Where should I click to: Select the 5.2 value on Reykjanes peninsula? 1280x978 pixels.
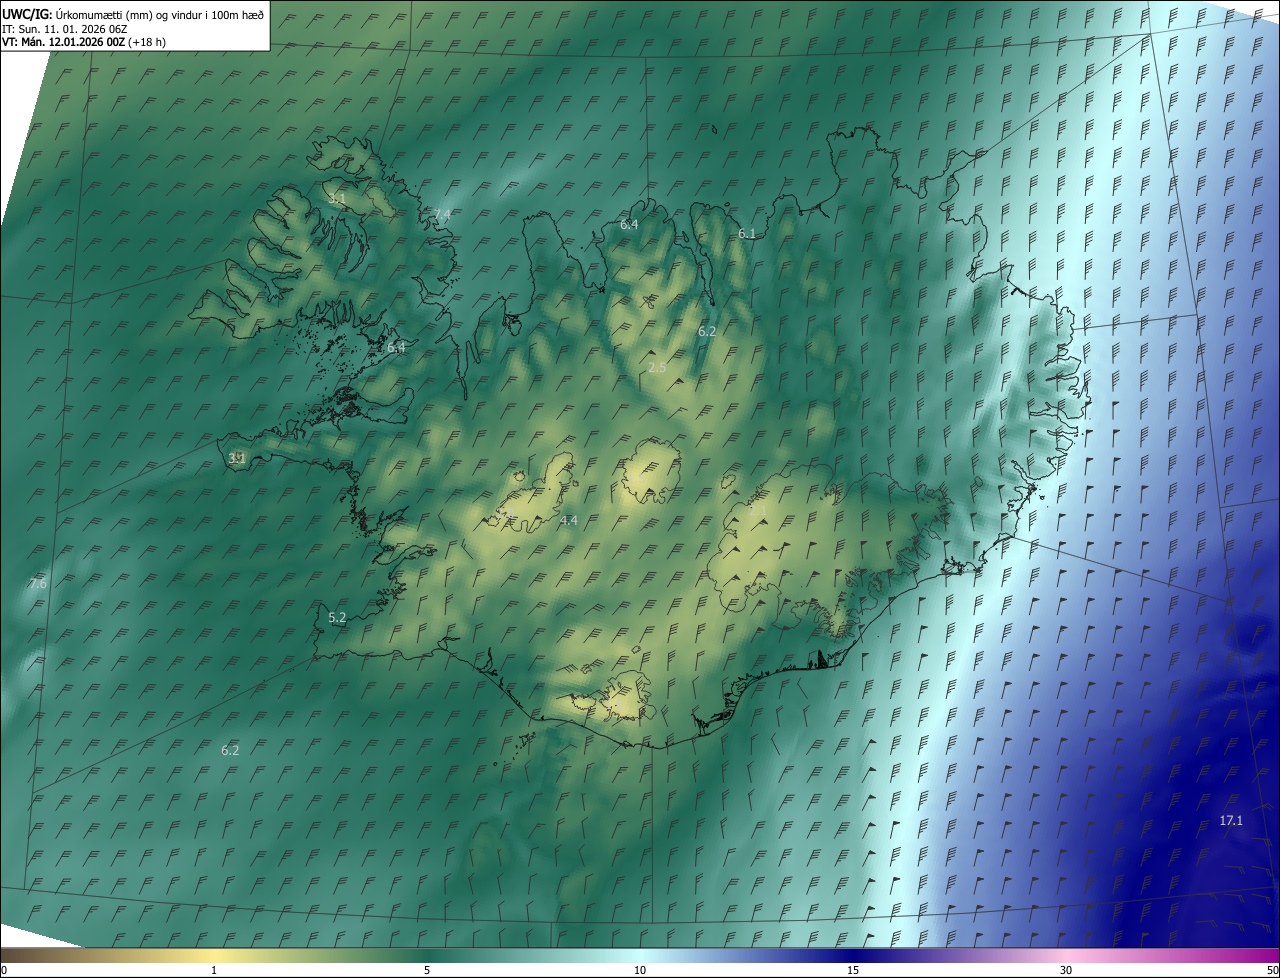(x=337, y=618)
